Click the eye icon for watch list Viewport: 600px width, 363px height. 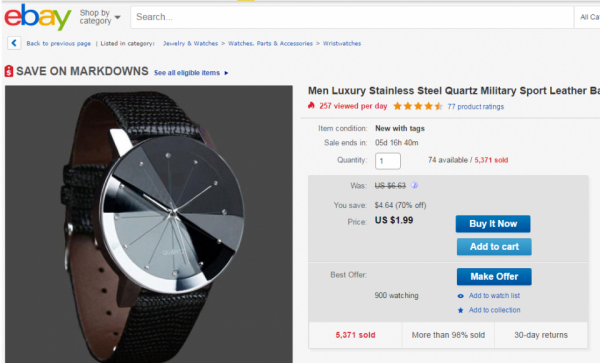(461, 296)
